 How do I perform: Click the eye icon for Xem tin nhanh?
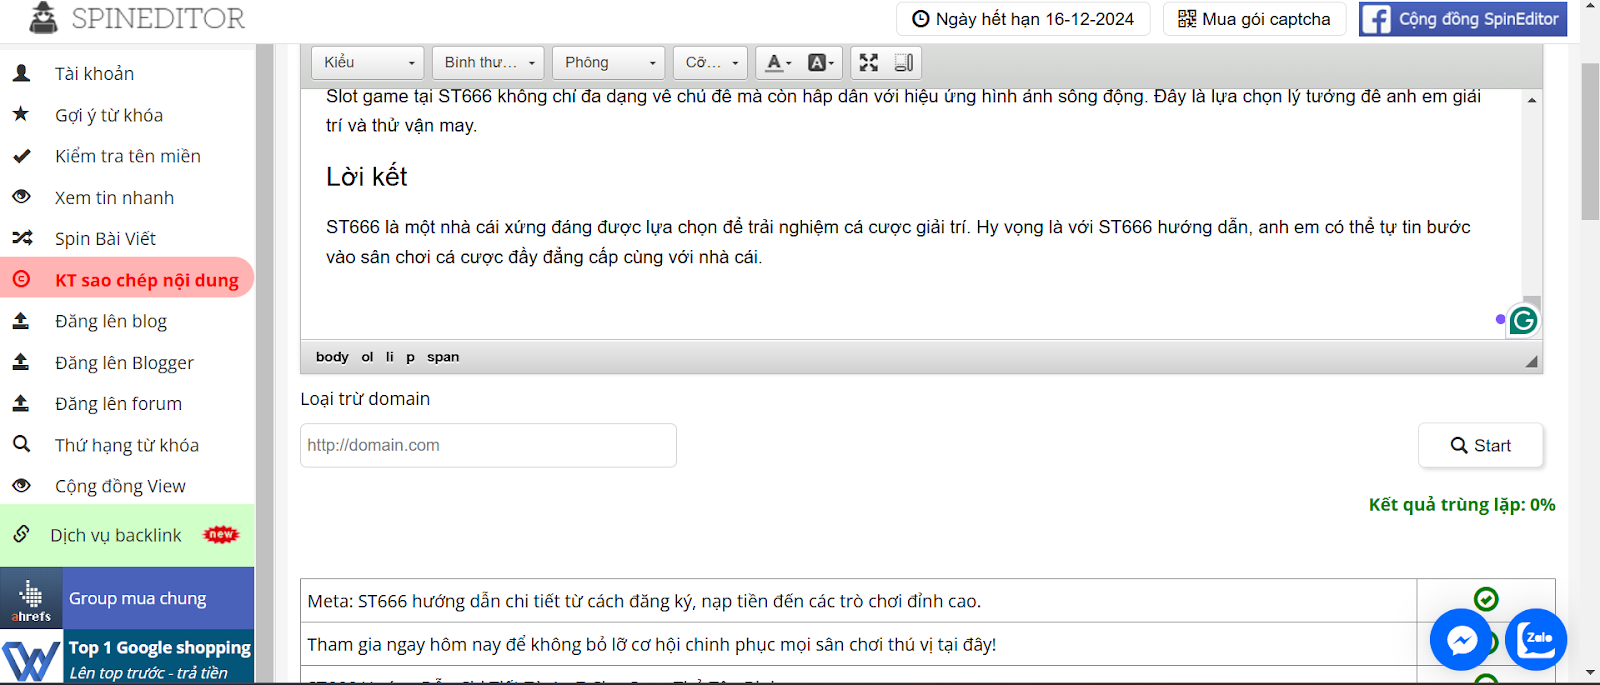click(x=21, y=197)
